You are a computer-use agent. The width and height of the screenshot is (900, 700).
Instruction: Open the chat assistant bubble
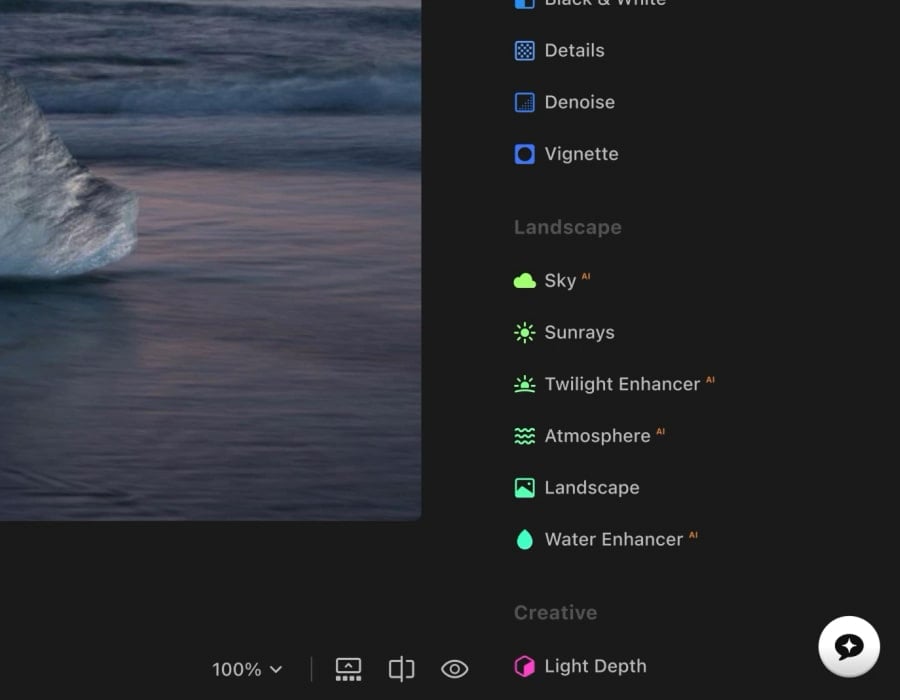pos(849,646)
